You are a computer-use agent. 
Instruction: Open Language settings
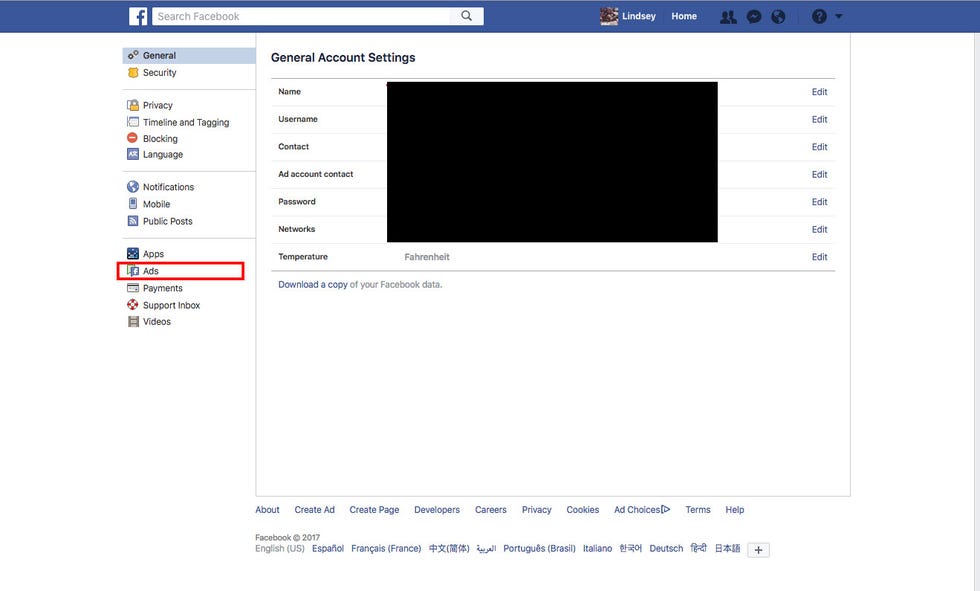click(162, 154)
